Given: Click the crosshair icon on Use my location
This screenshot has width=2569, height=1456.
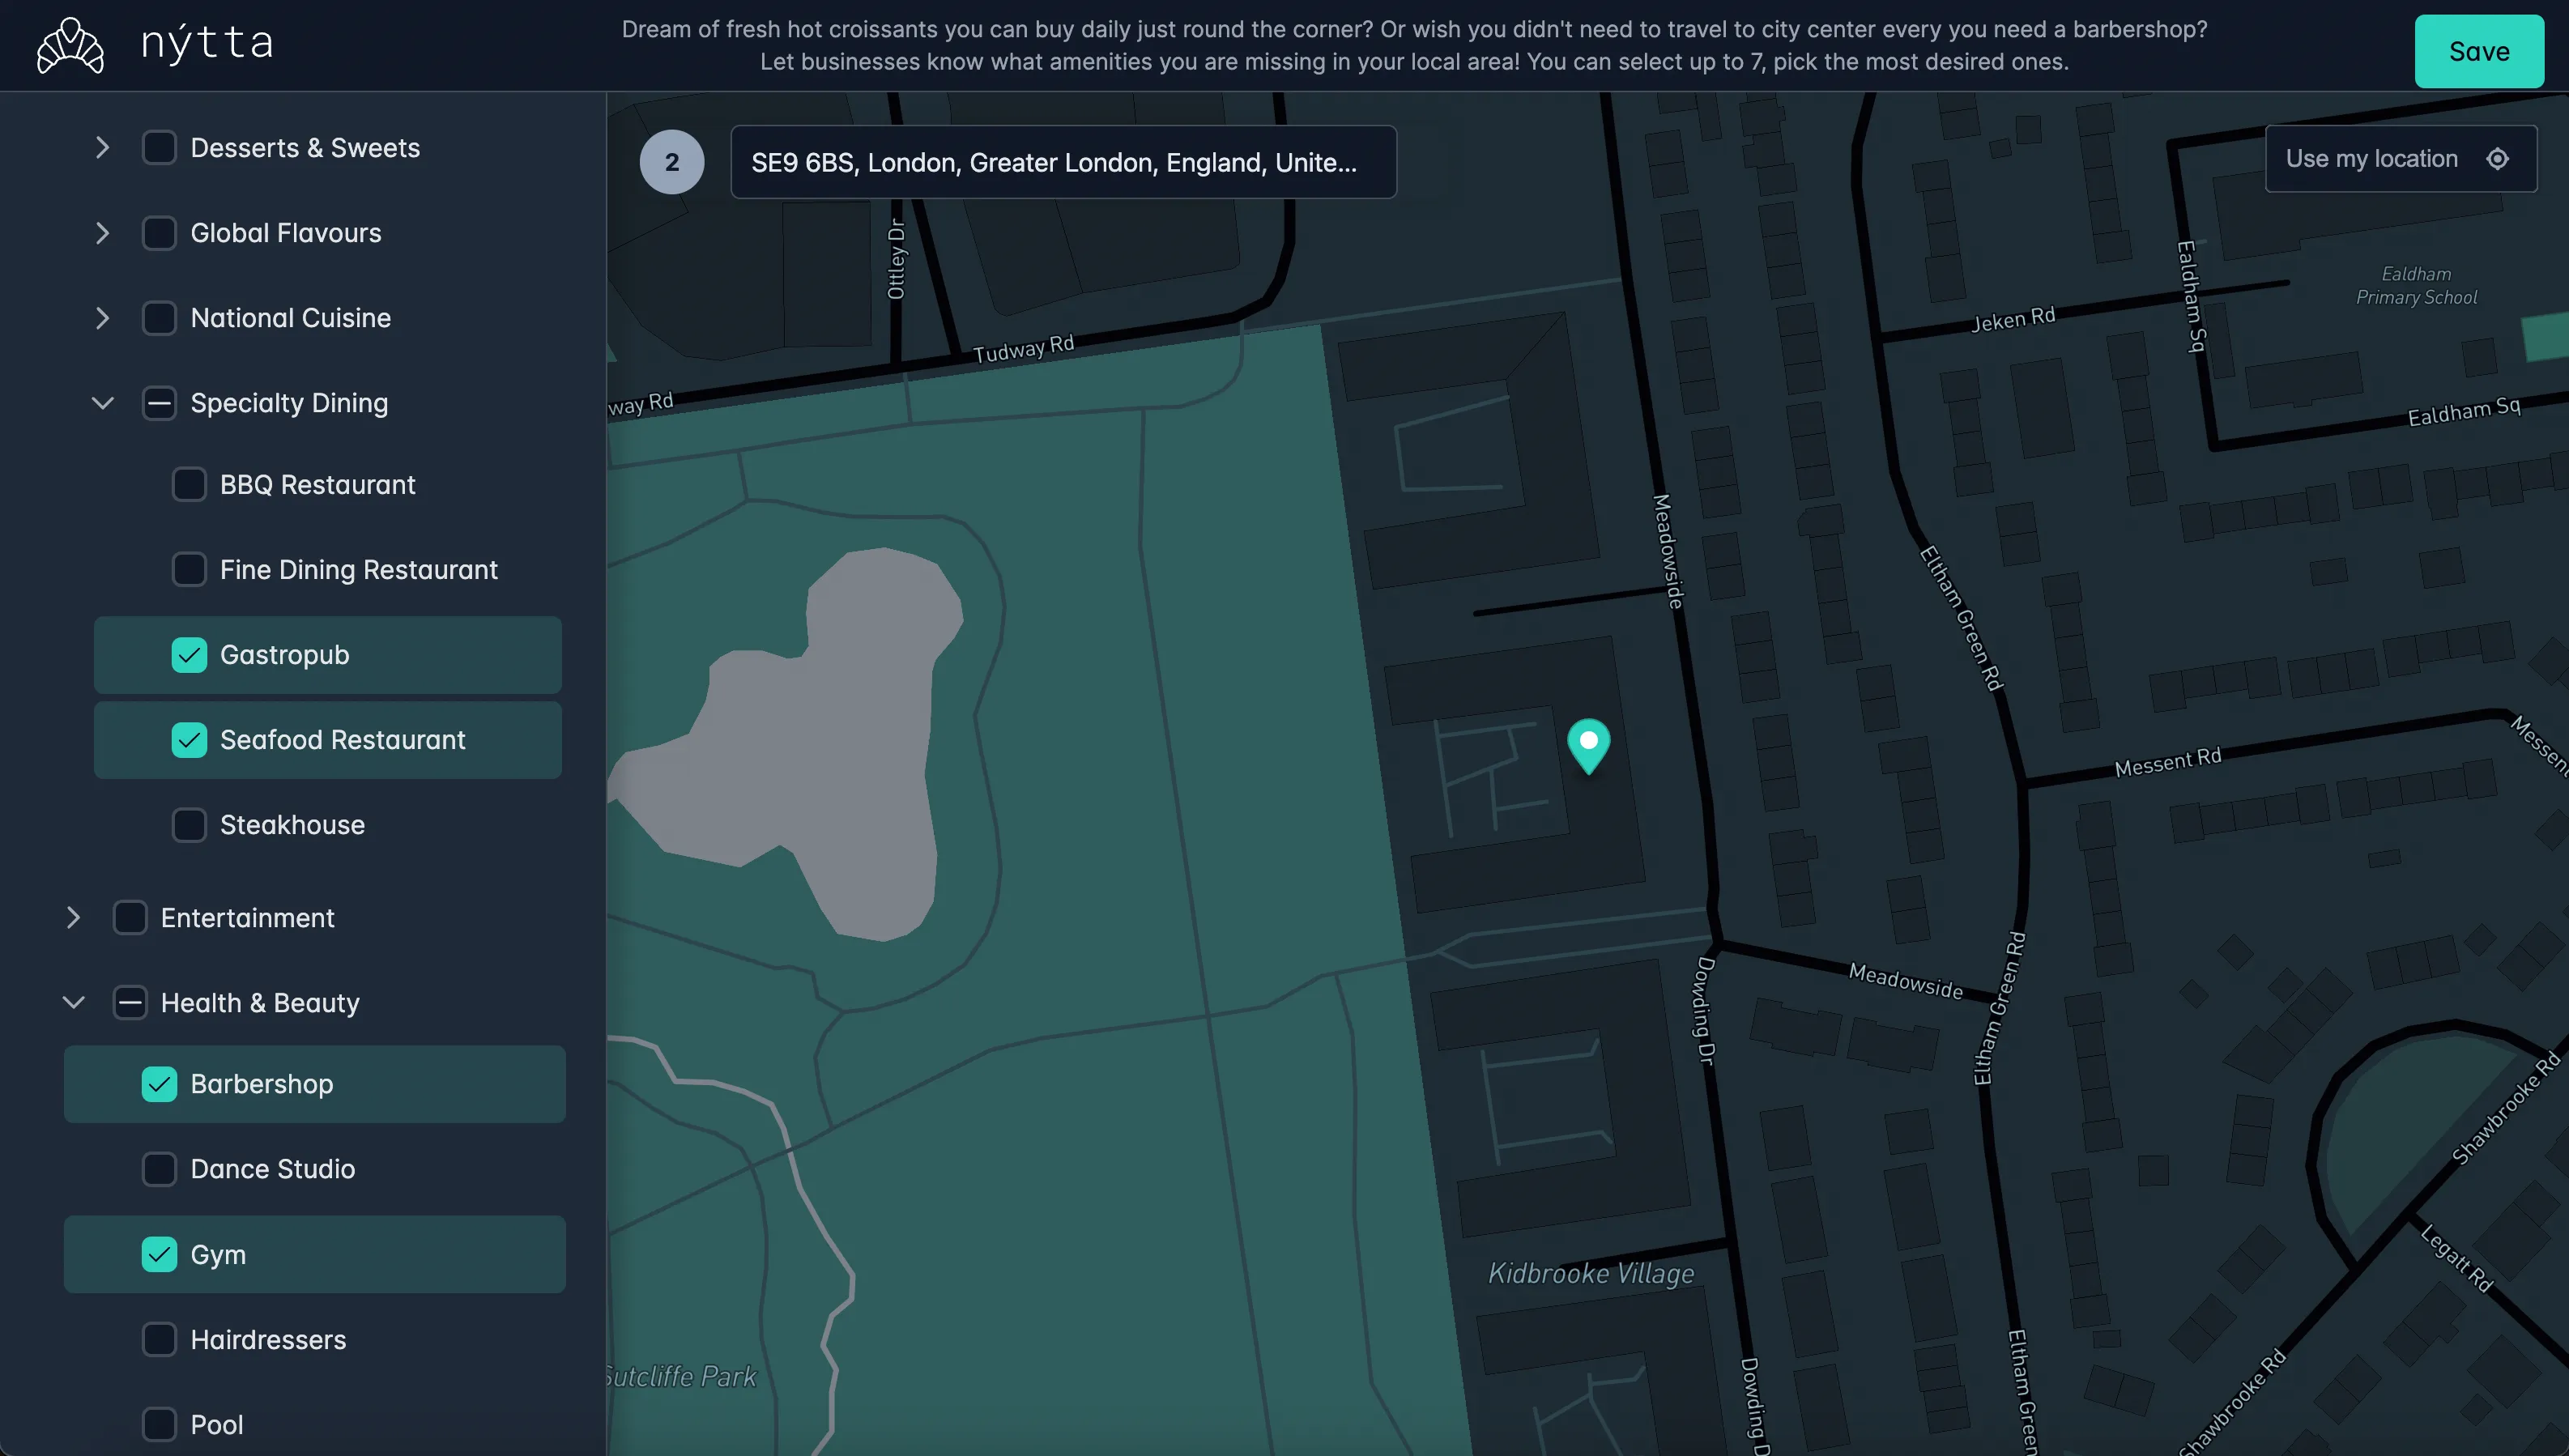Looking at the screenshot, I should pyautogui.click(x=2497, y=159).
